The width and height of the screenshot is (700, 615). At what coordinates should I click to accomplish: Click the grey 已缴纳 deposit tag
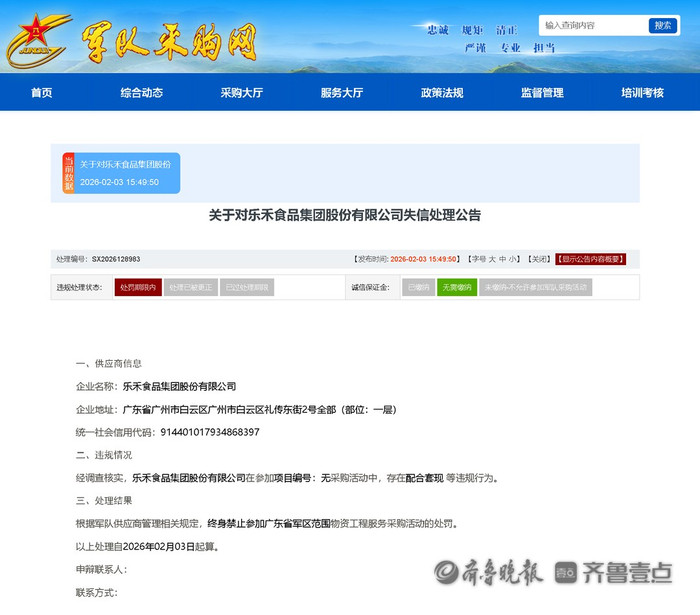[x=418, y=287]
